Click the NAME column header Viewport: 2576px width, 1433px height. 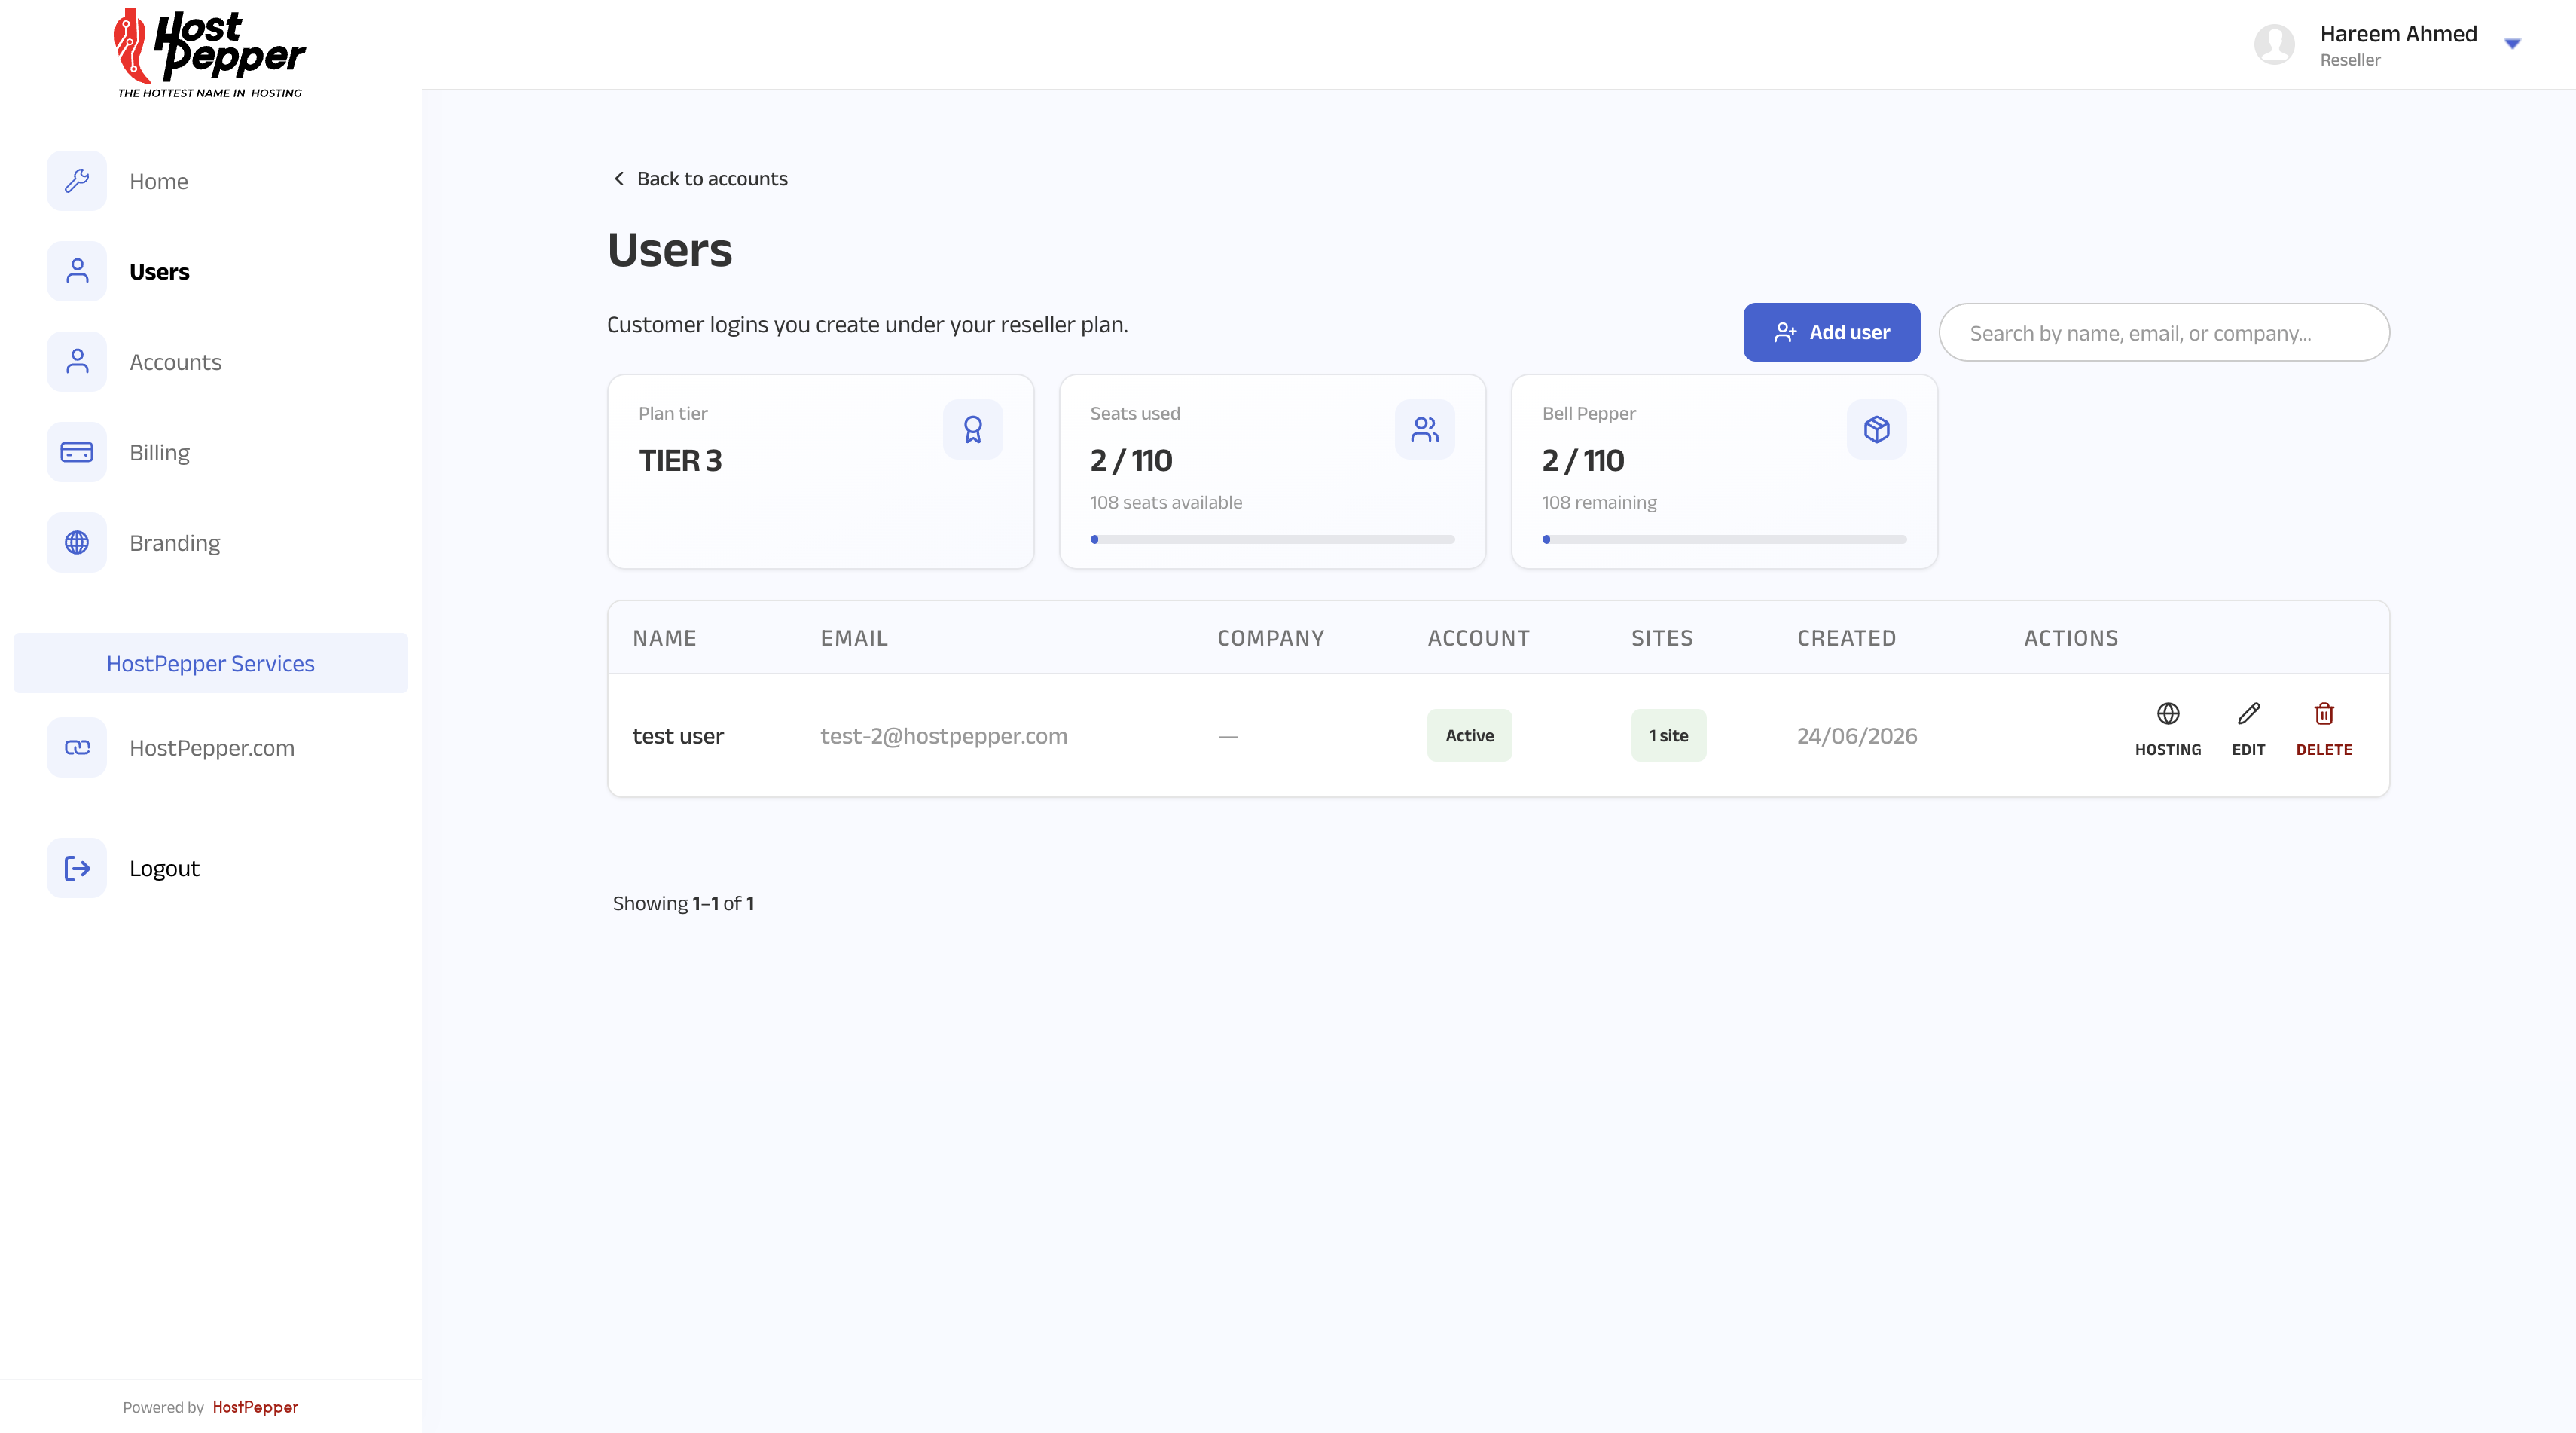click(664, 638)
